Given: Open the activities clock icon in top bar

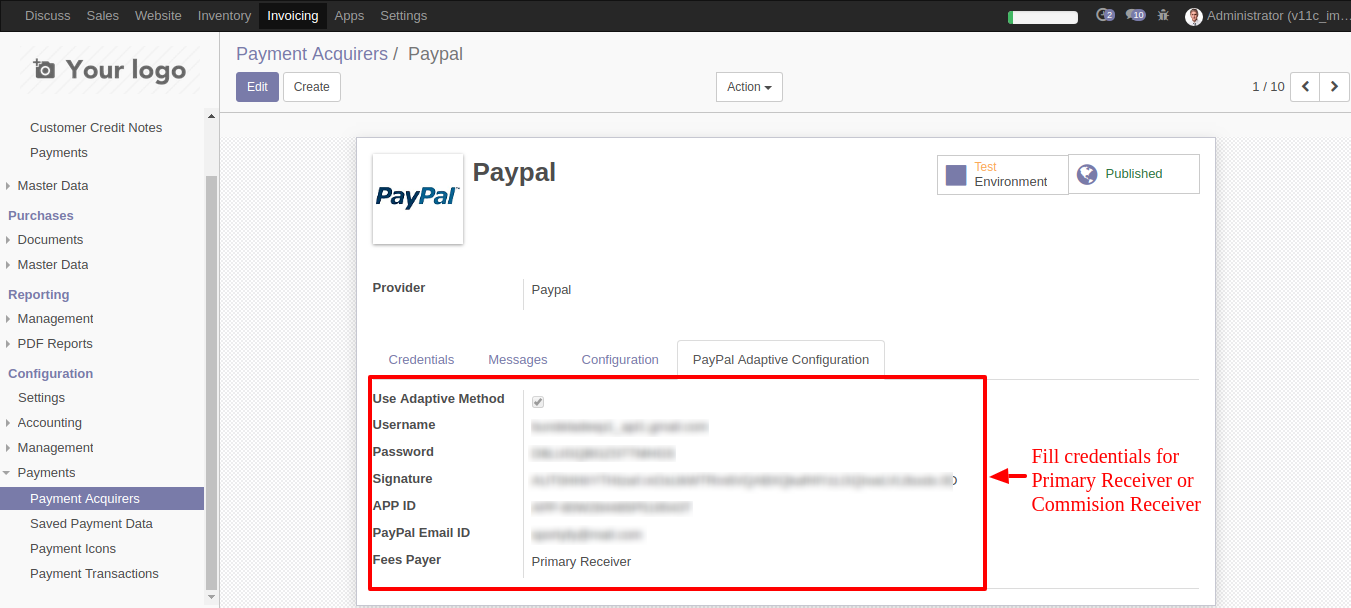Looking at the screenshot, I should pos(1105,15).
